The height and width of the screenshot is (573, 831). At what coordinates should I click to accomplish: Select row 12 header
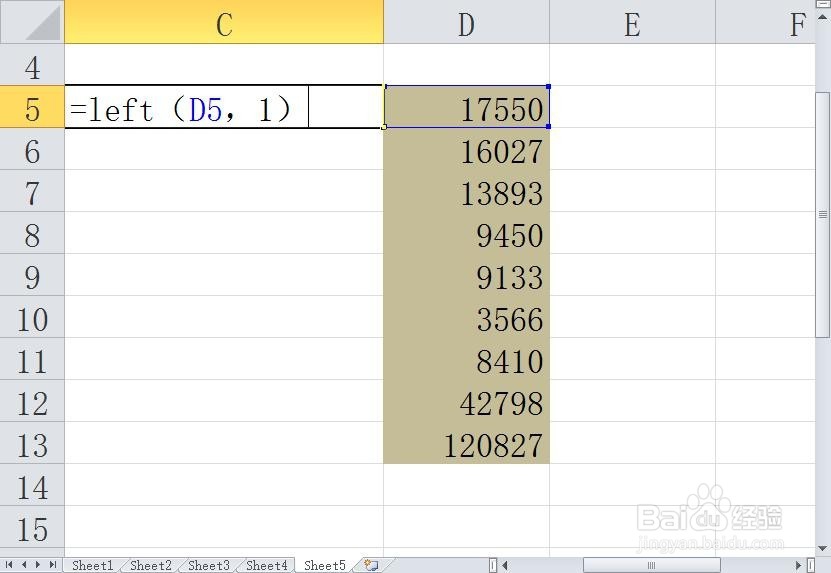[32, 401]
